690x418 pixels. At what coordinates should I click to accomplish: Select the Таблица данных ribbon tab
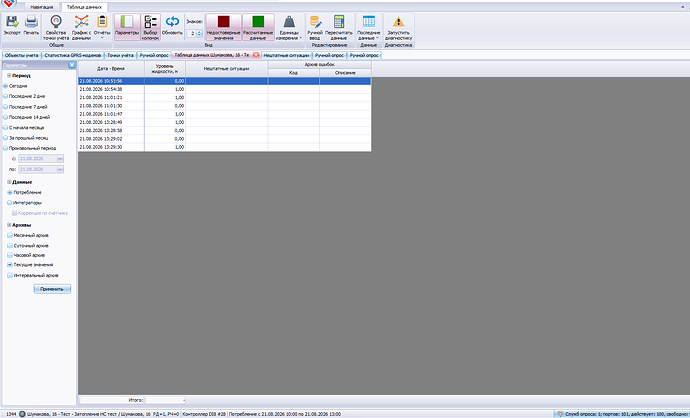tap(84, 7)
